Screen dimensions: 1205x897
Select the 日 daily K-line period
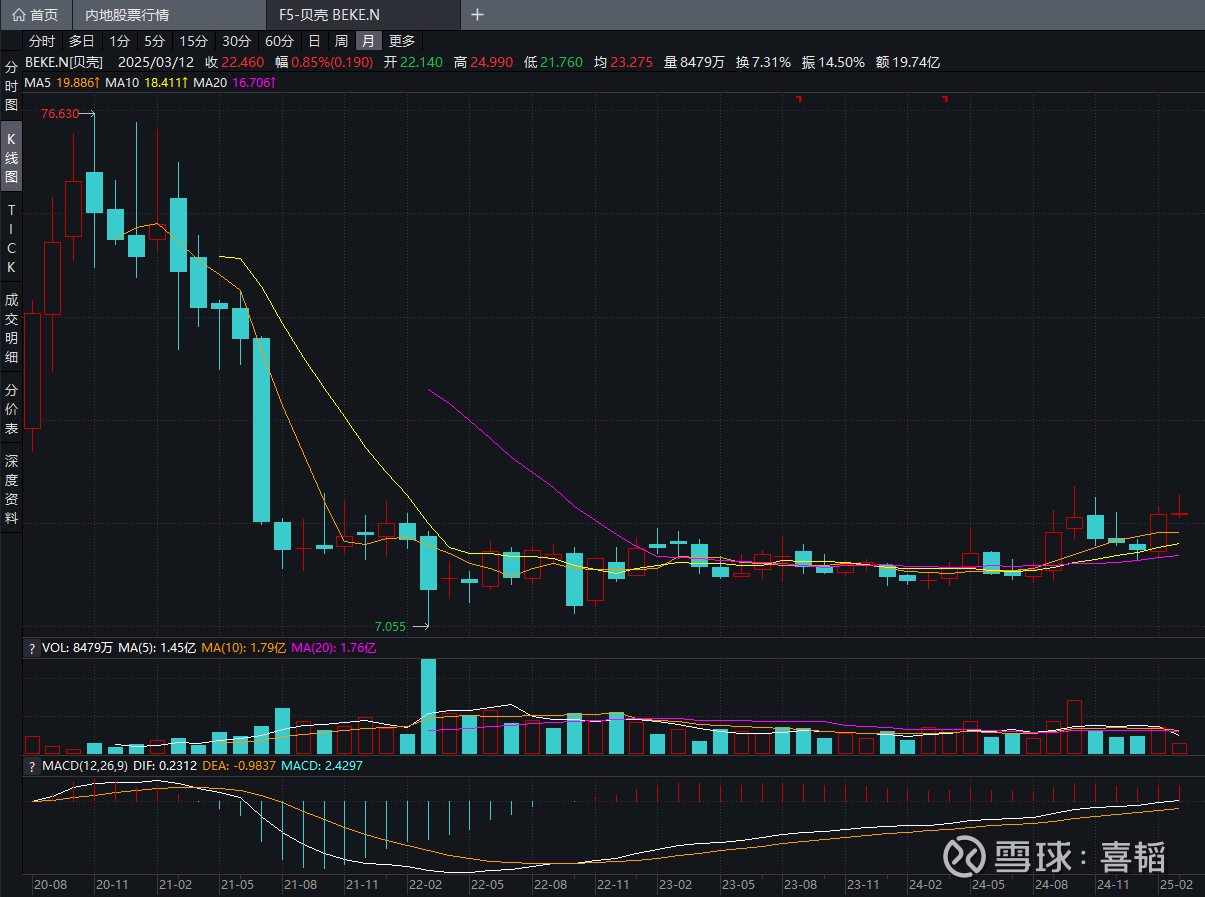pyautogui.click(x=314, y=41)
